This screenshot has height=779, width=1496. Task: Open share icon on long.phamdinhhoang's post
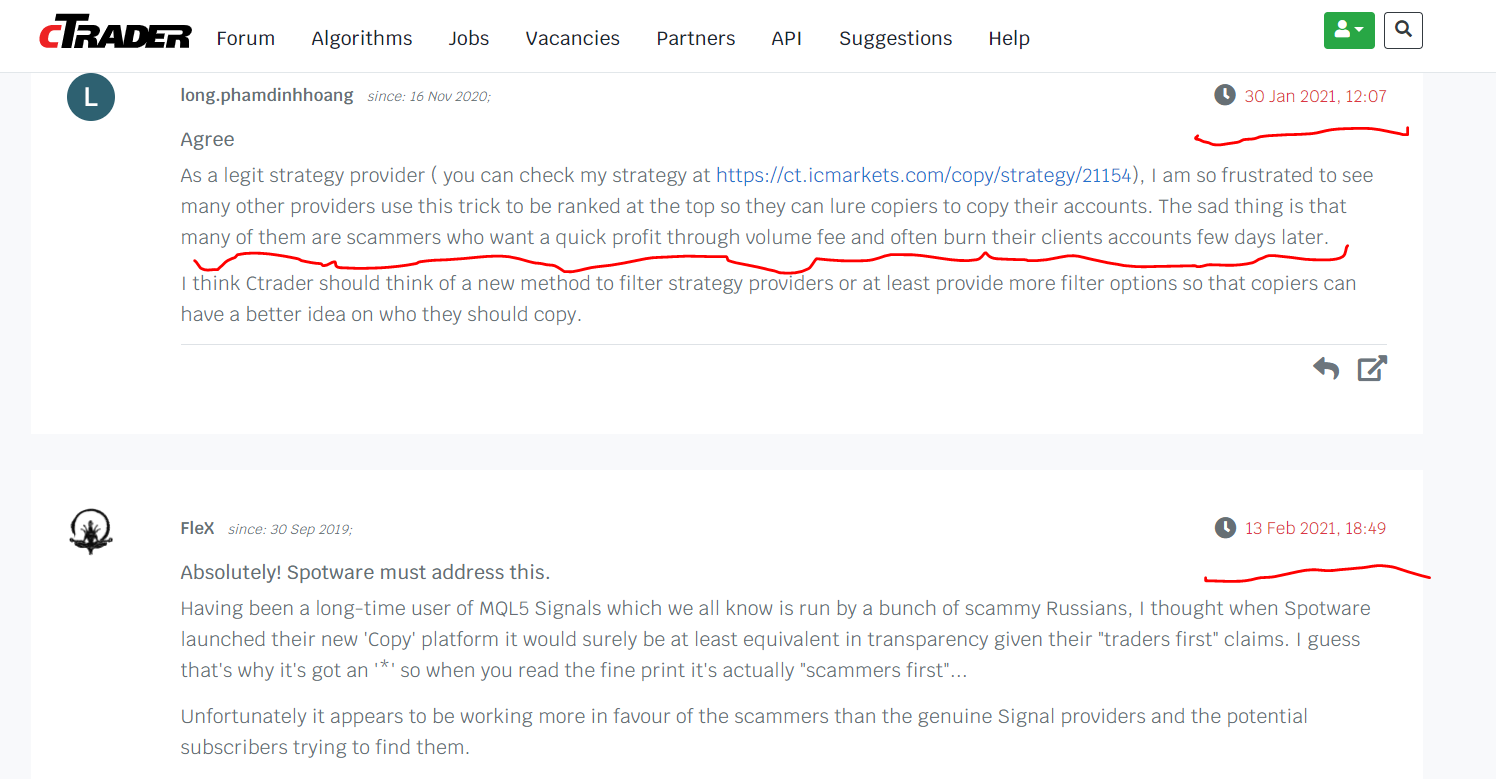point(1372,368)
